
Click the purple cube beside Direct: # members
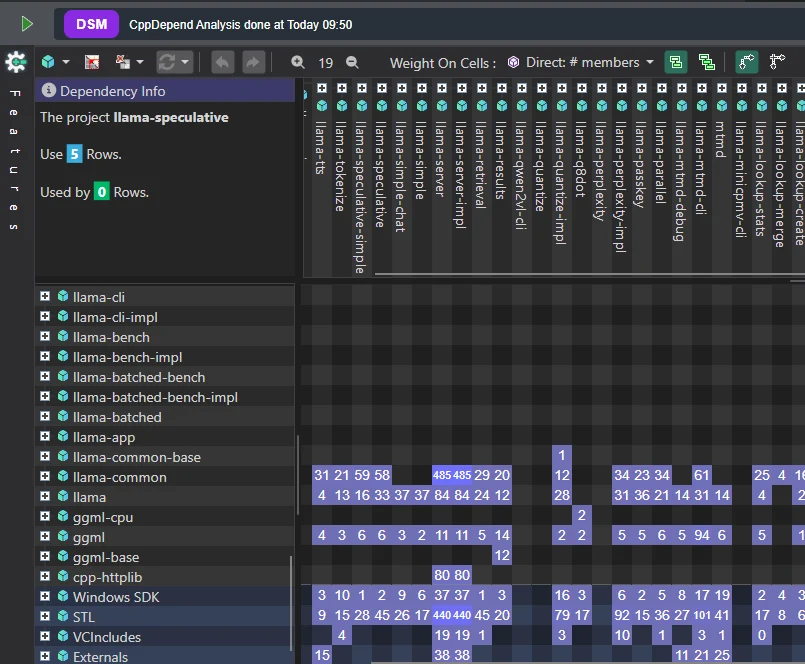tap(513, 62)
